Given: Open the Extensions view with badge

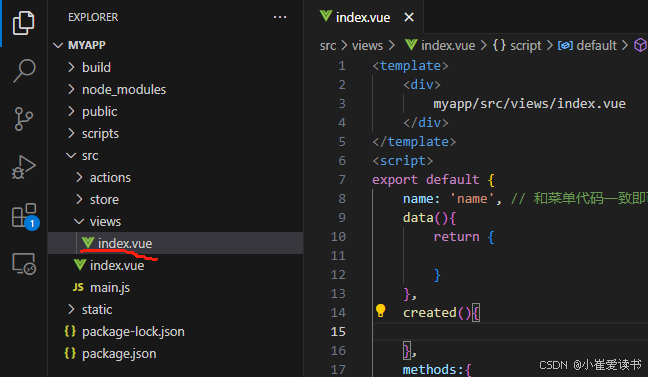Looking at the screenshot, I should point(25,216).
